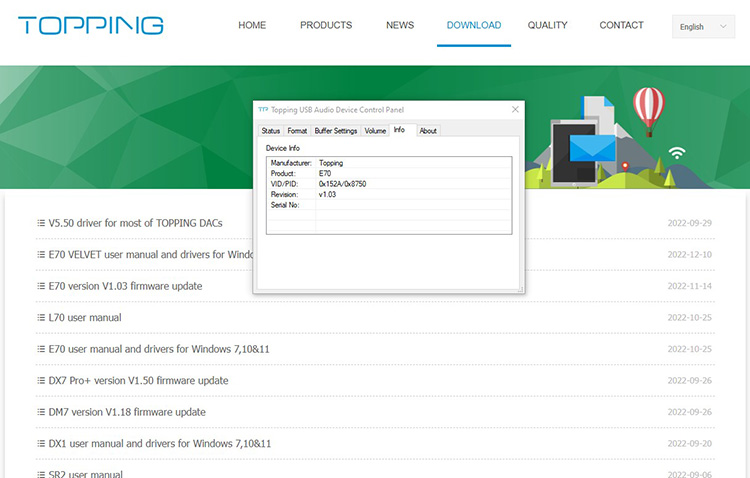Image resolution: width=750 pixels, height=478 pixels.
Task: Select the DOWNLOAD nav item
Action: pos(474,25)
